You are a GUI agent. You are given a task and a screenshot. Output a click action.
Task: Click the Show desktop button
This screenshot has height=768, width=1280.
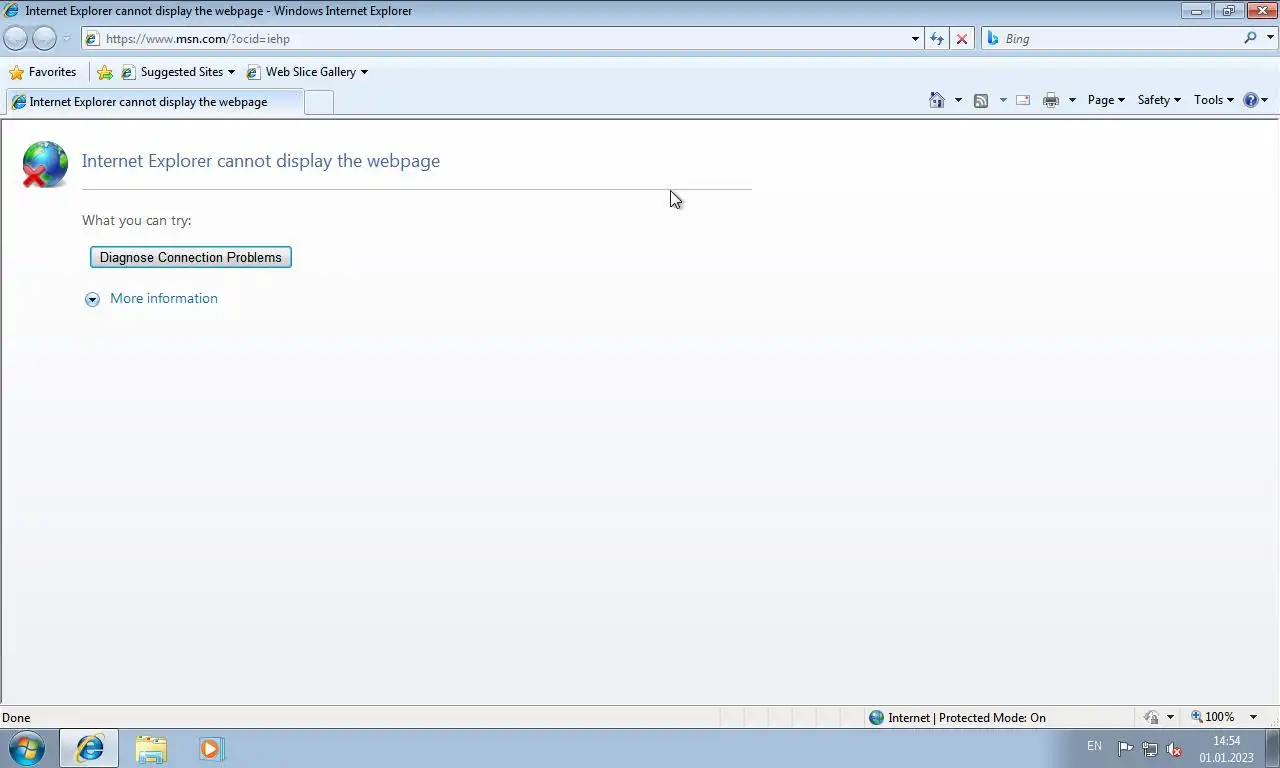point(1272,748)
